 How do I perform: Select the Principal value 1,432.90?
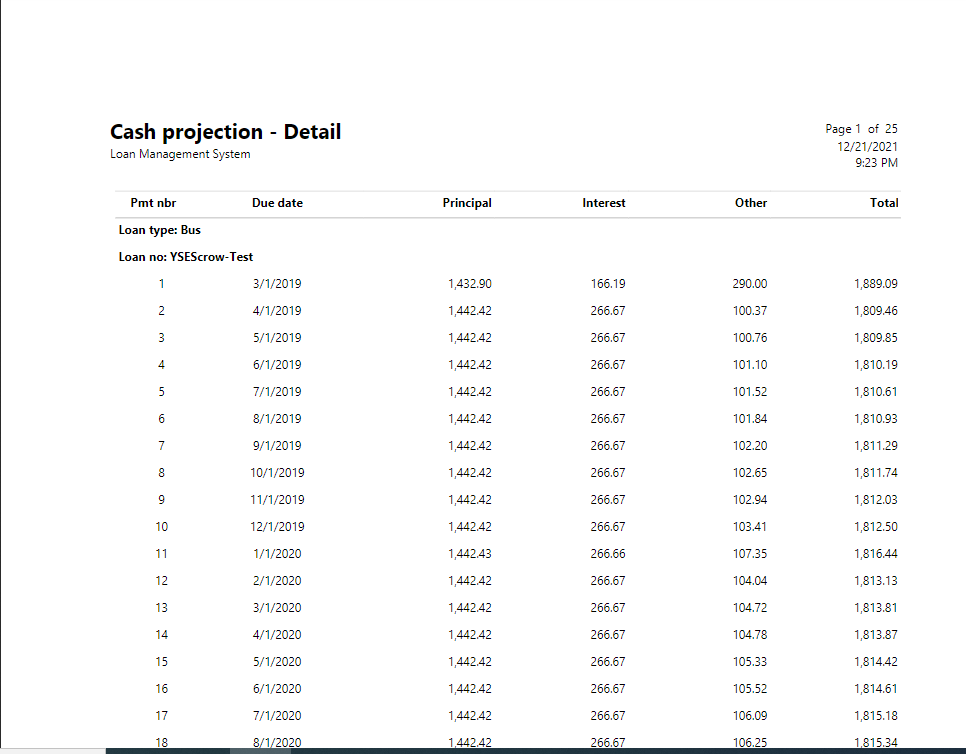(470, 283)
